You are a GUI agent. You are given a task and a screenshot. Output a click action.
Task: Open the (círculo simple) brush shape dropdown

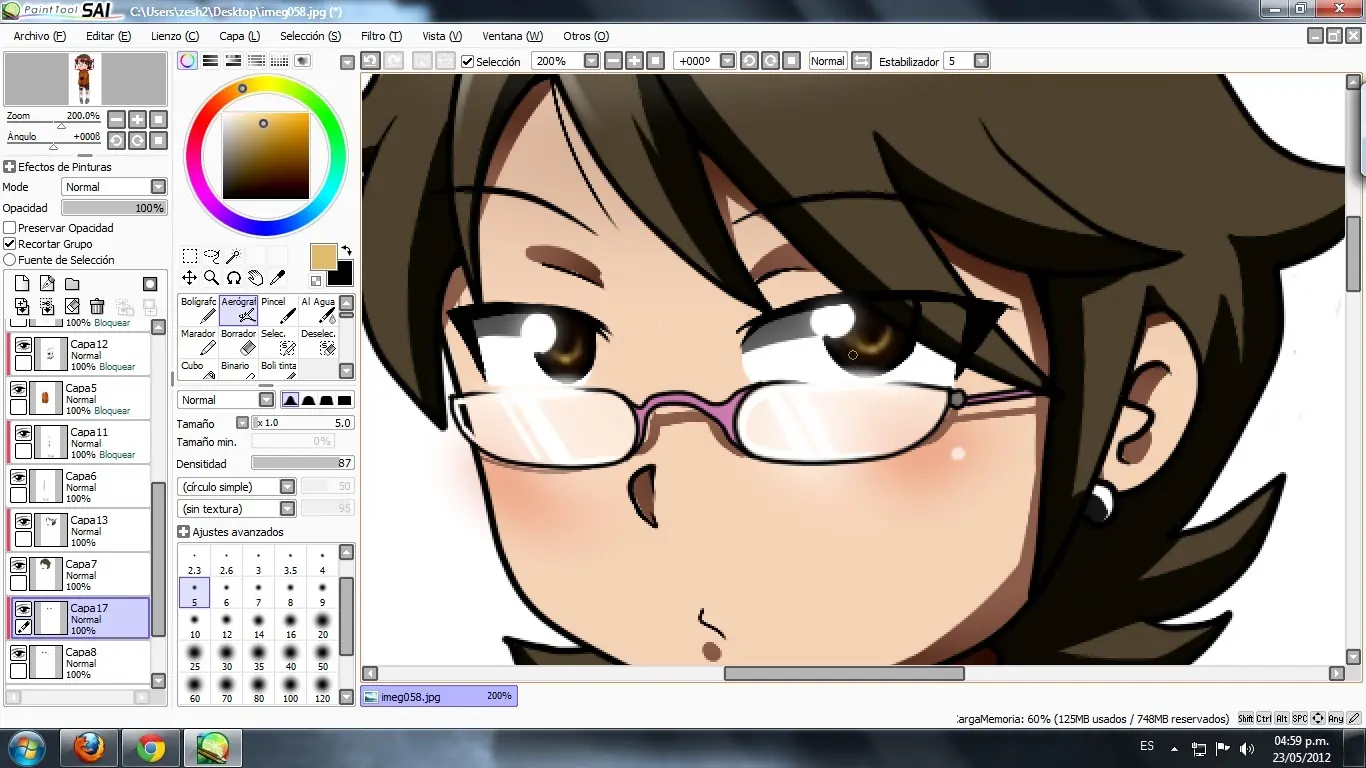237,487
